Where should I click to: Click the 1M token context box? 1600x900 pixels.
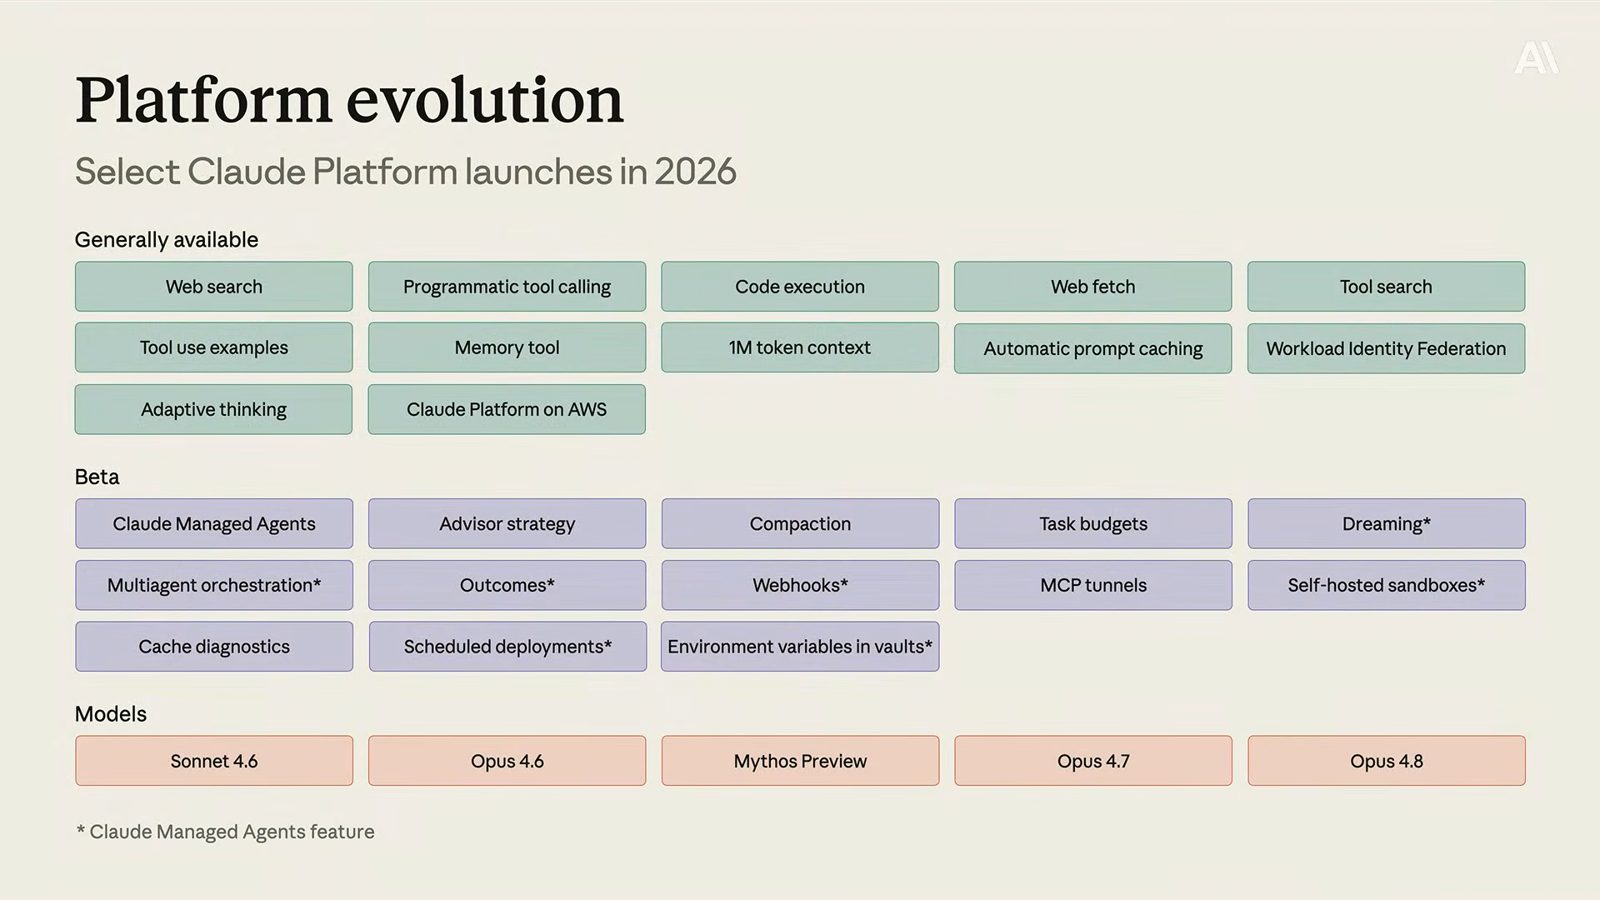800,348
